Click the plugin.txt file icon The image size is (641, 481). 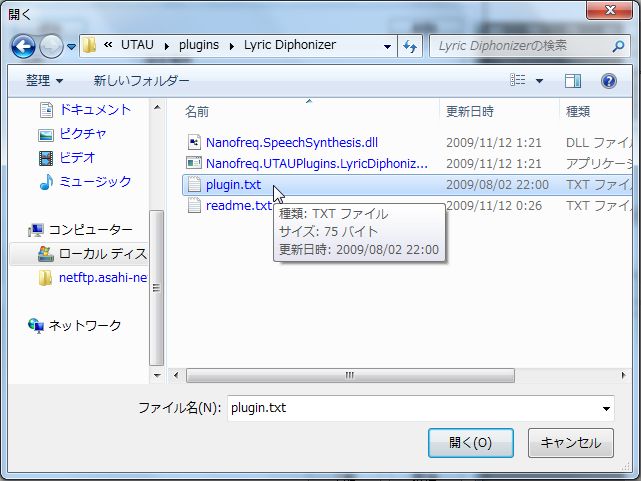coord(194,184)
